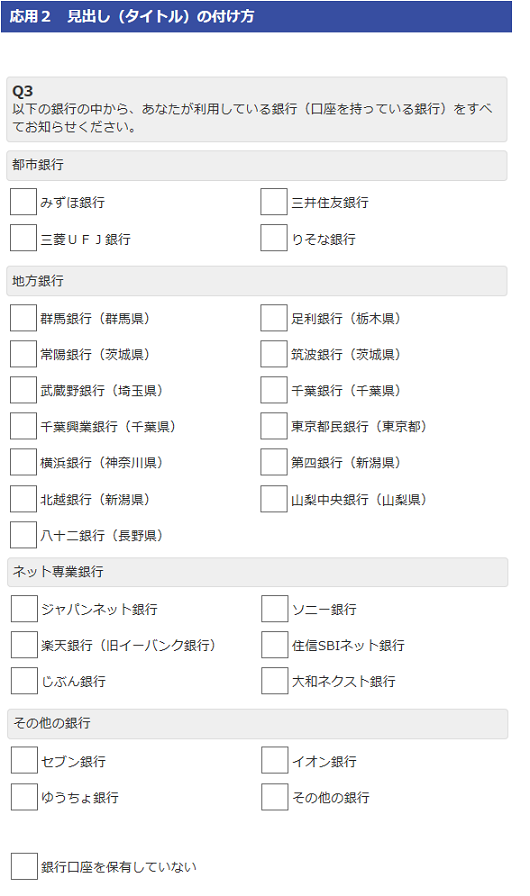Image resolution: width=530 pixels, height=896 pixels.
Task: Select the 三菱ＵＦＪ銀行 checkbox
Action: [x=23, y=238]
